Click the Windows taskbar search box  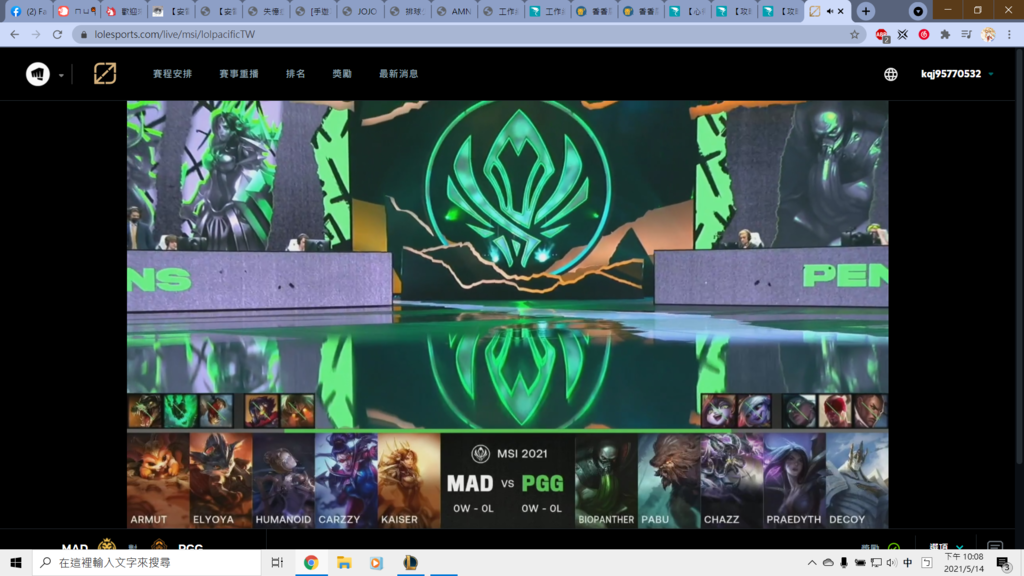(147, 562)
